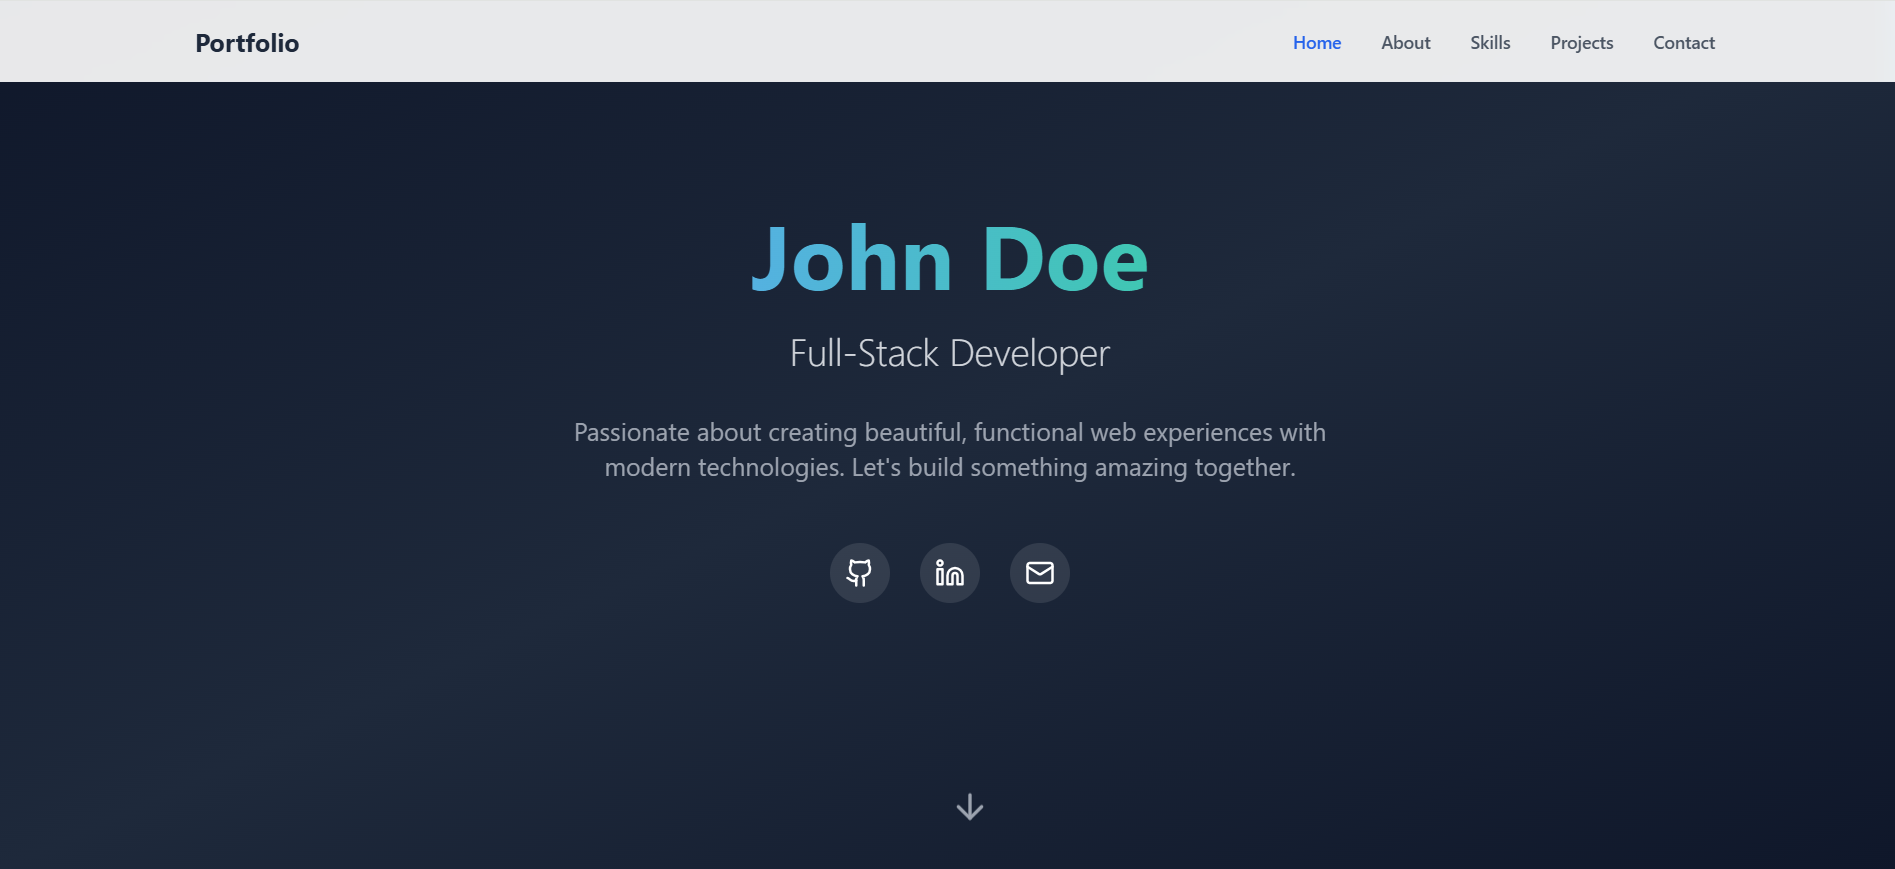This screenshot has width=1895, height=869.
Task: Open the GitHub profile icon
Action: click(x=859, y=573)
